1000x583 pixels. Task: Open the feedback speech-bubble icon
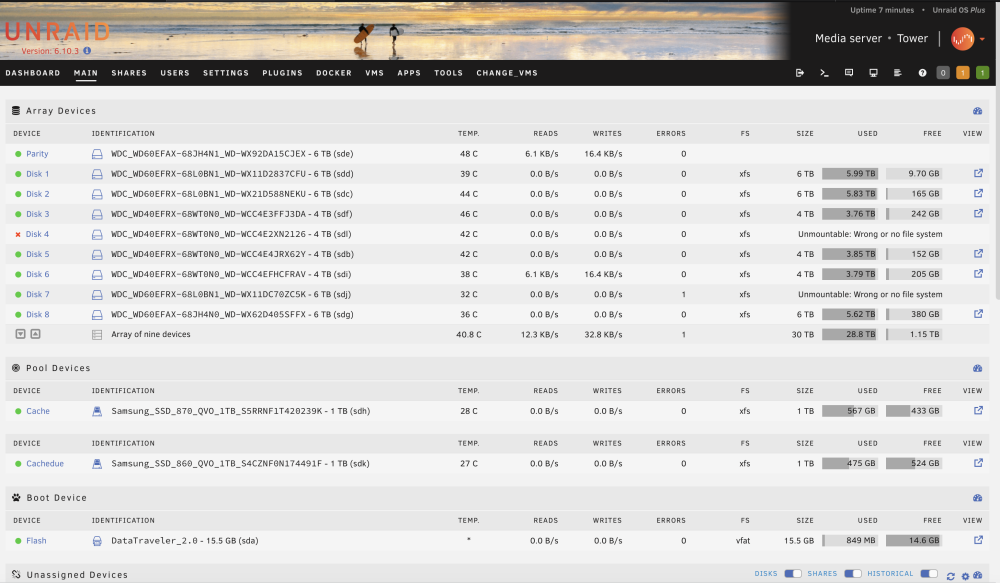pyautogui.click(x=849, y=73)
